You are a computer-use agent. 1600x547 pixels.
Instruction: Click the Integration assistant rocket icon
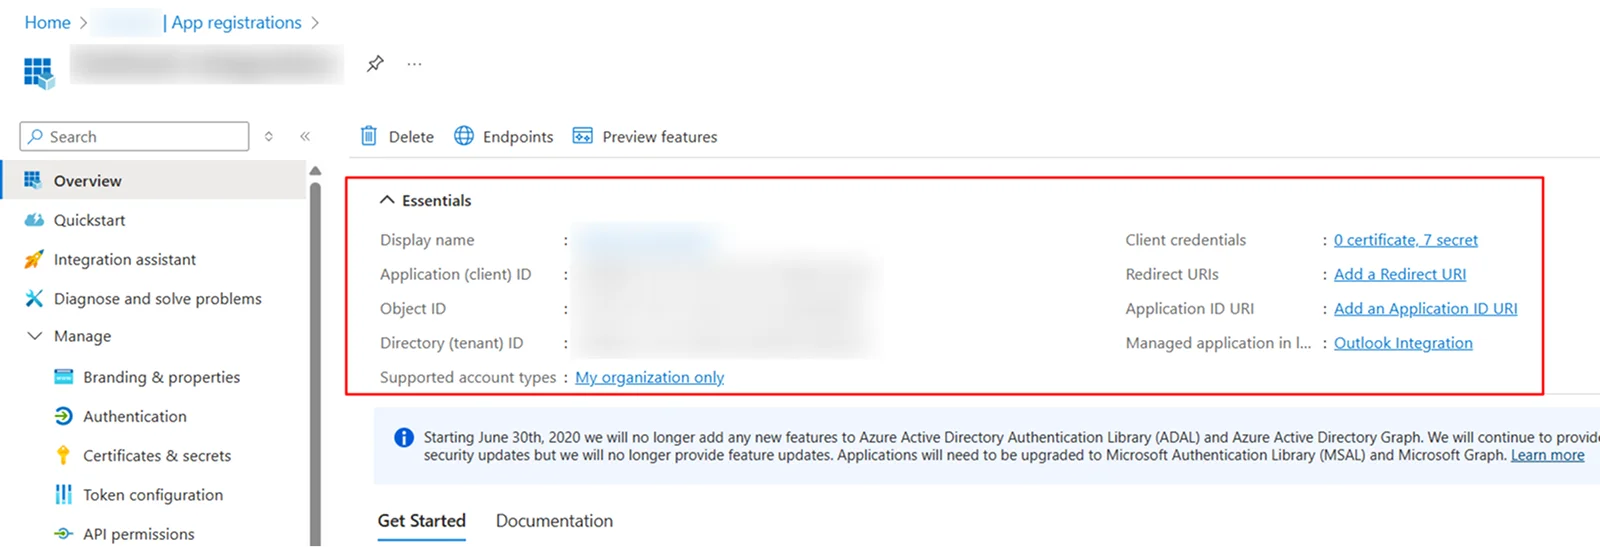tap(34, 259)
